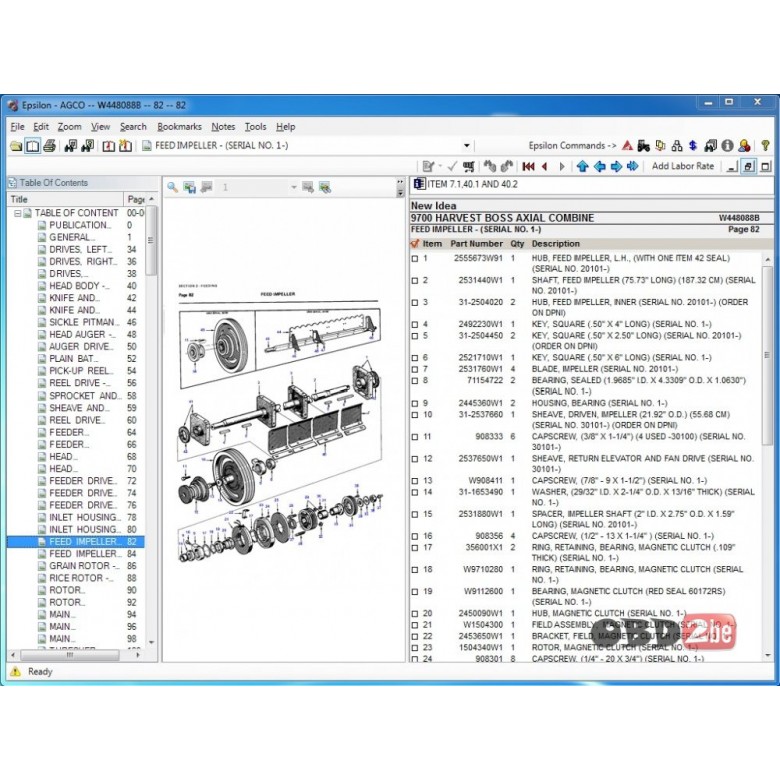Click the Description column header
The height and width of the screenshot is (780, 780).
coord(556,244)
